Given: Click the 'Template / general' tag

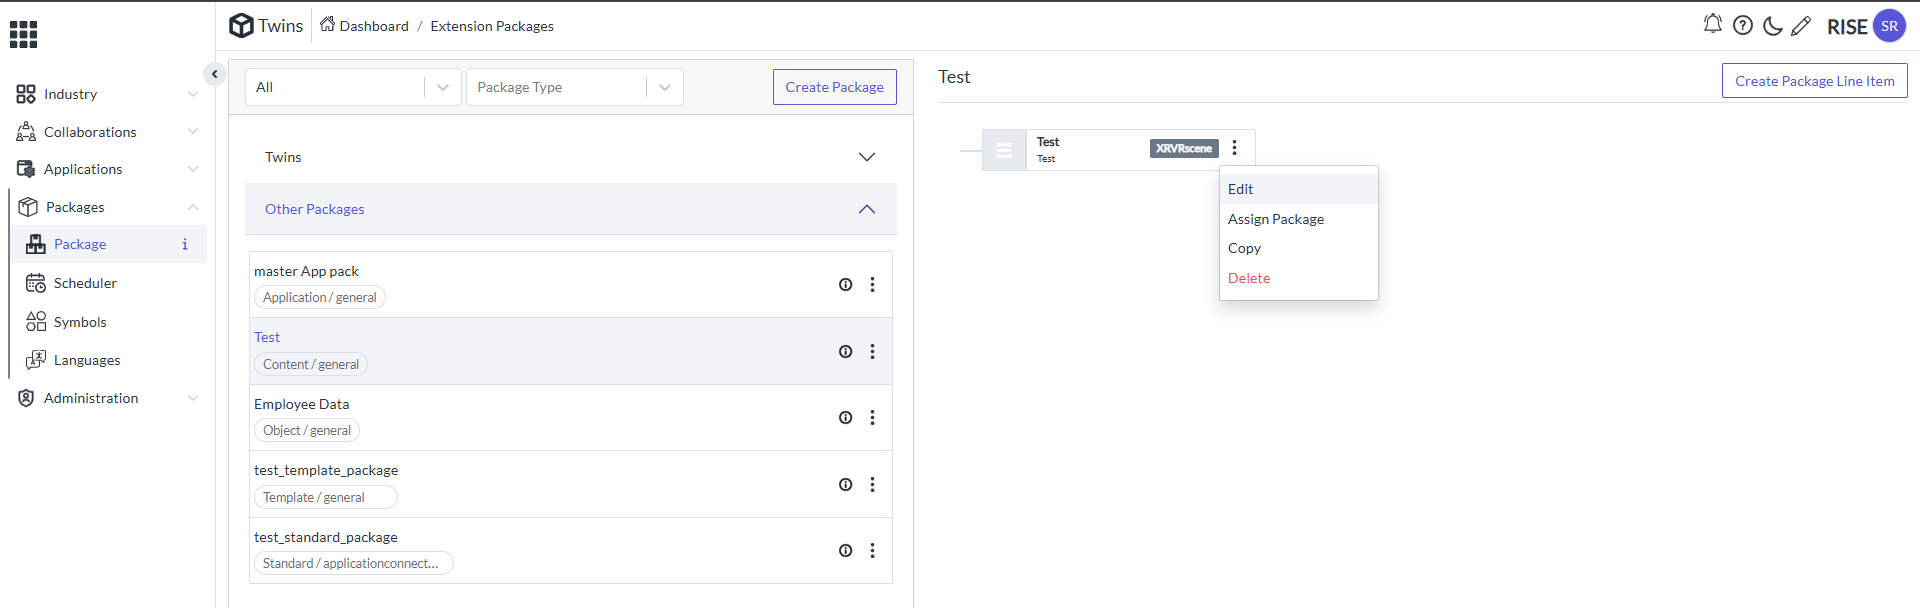Looking at the screenshot, I should 326,497.
